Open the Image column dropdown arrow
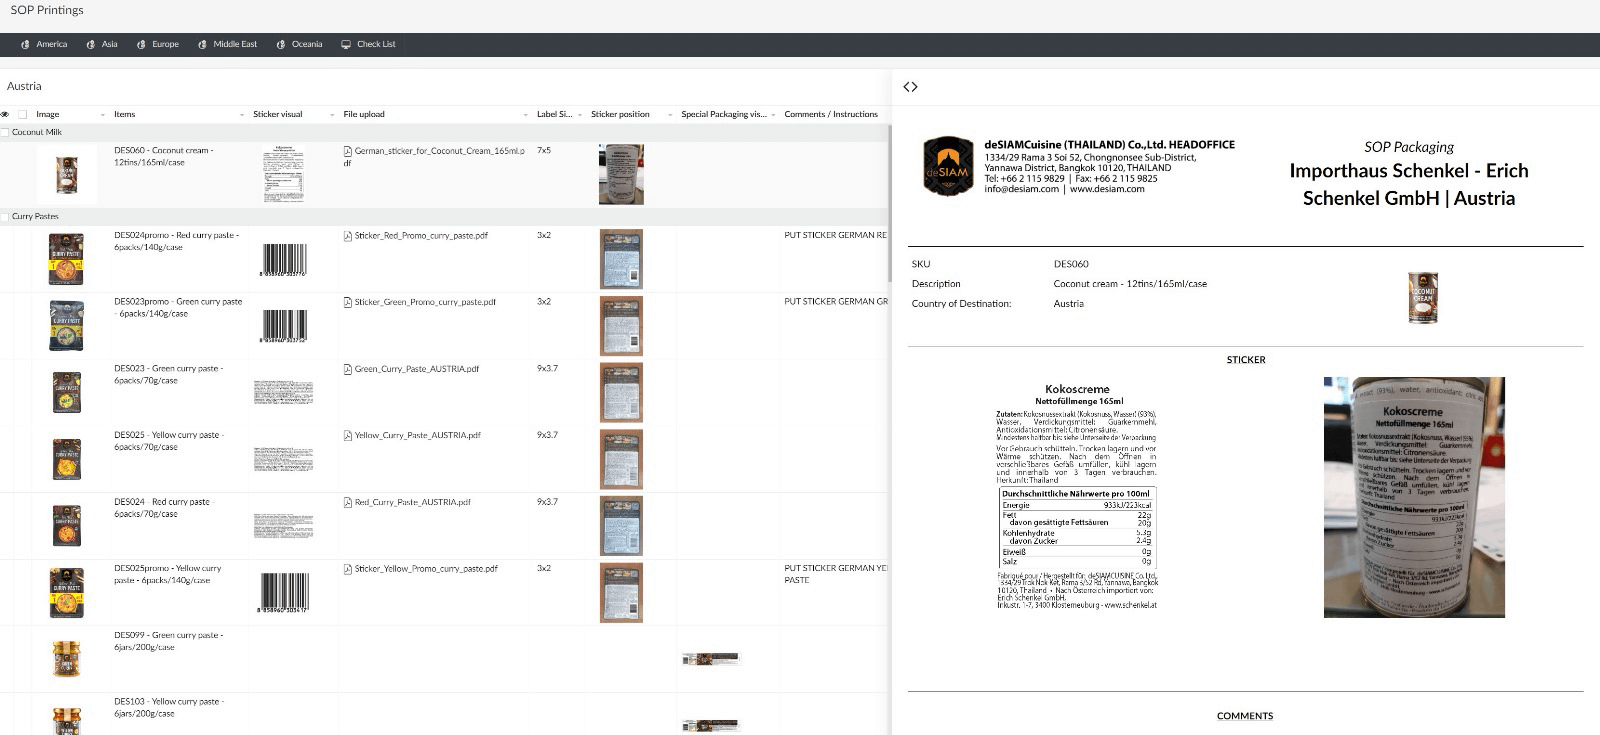 click(x=102, y=115)
